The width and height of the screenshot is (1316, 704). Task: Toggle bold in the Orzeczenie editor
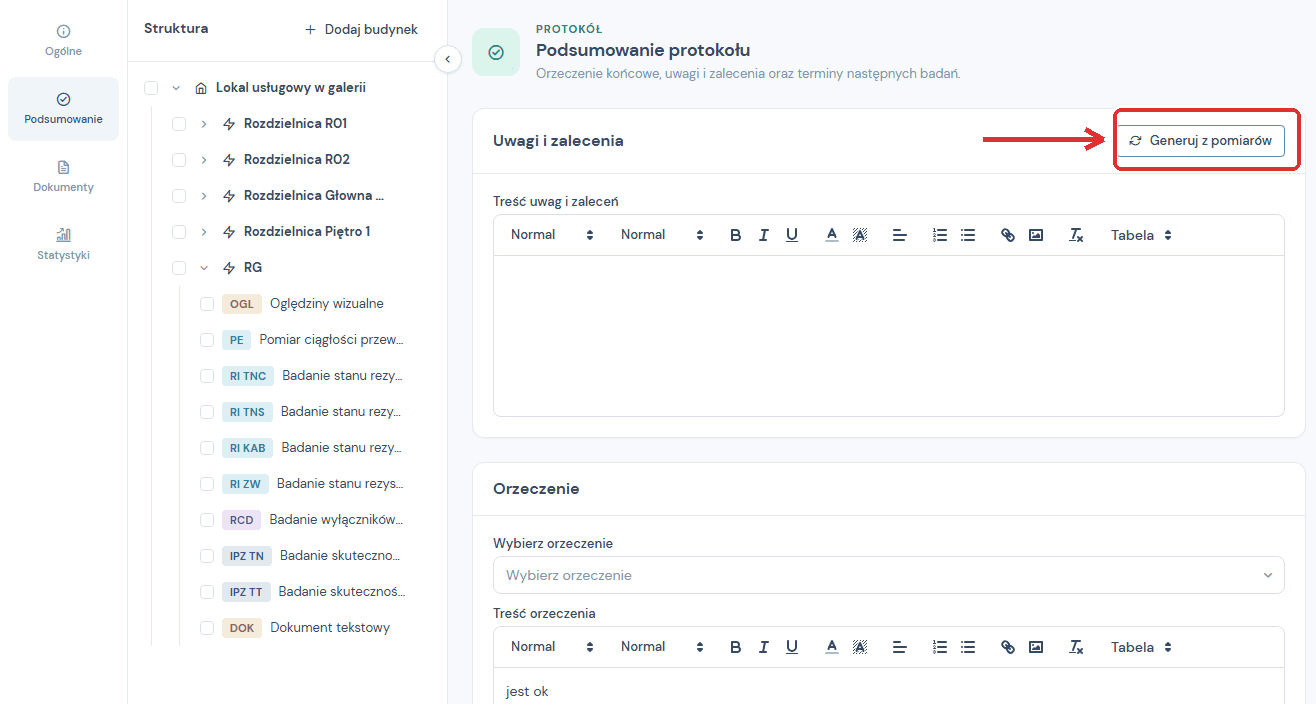click(x=736, y=647)
